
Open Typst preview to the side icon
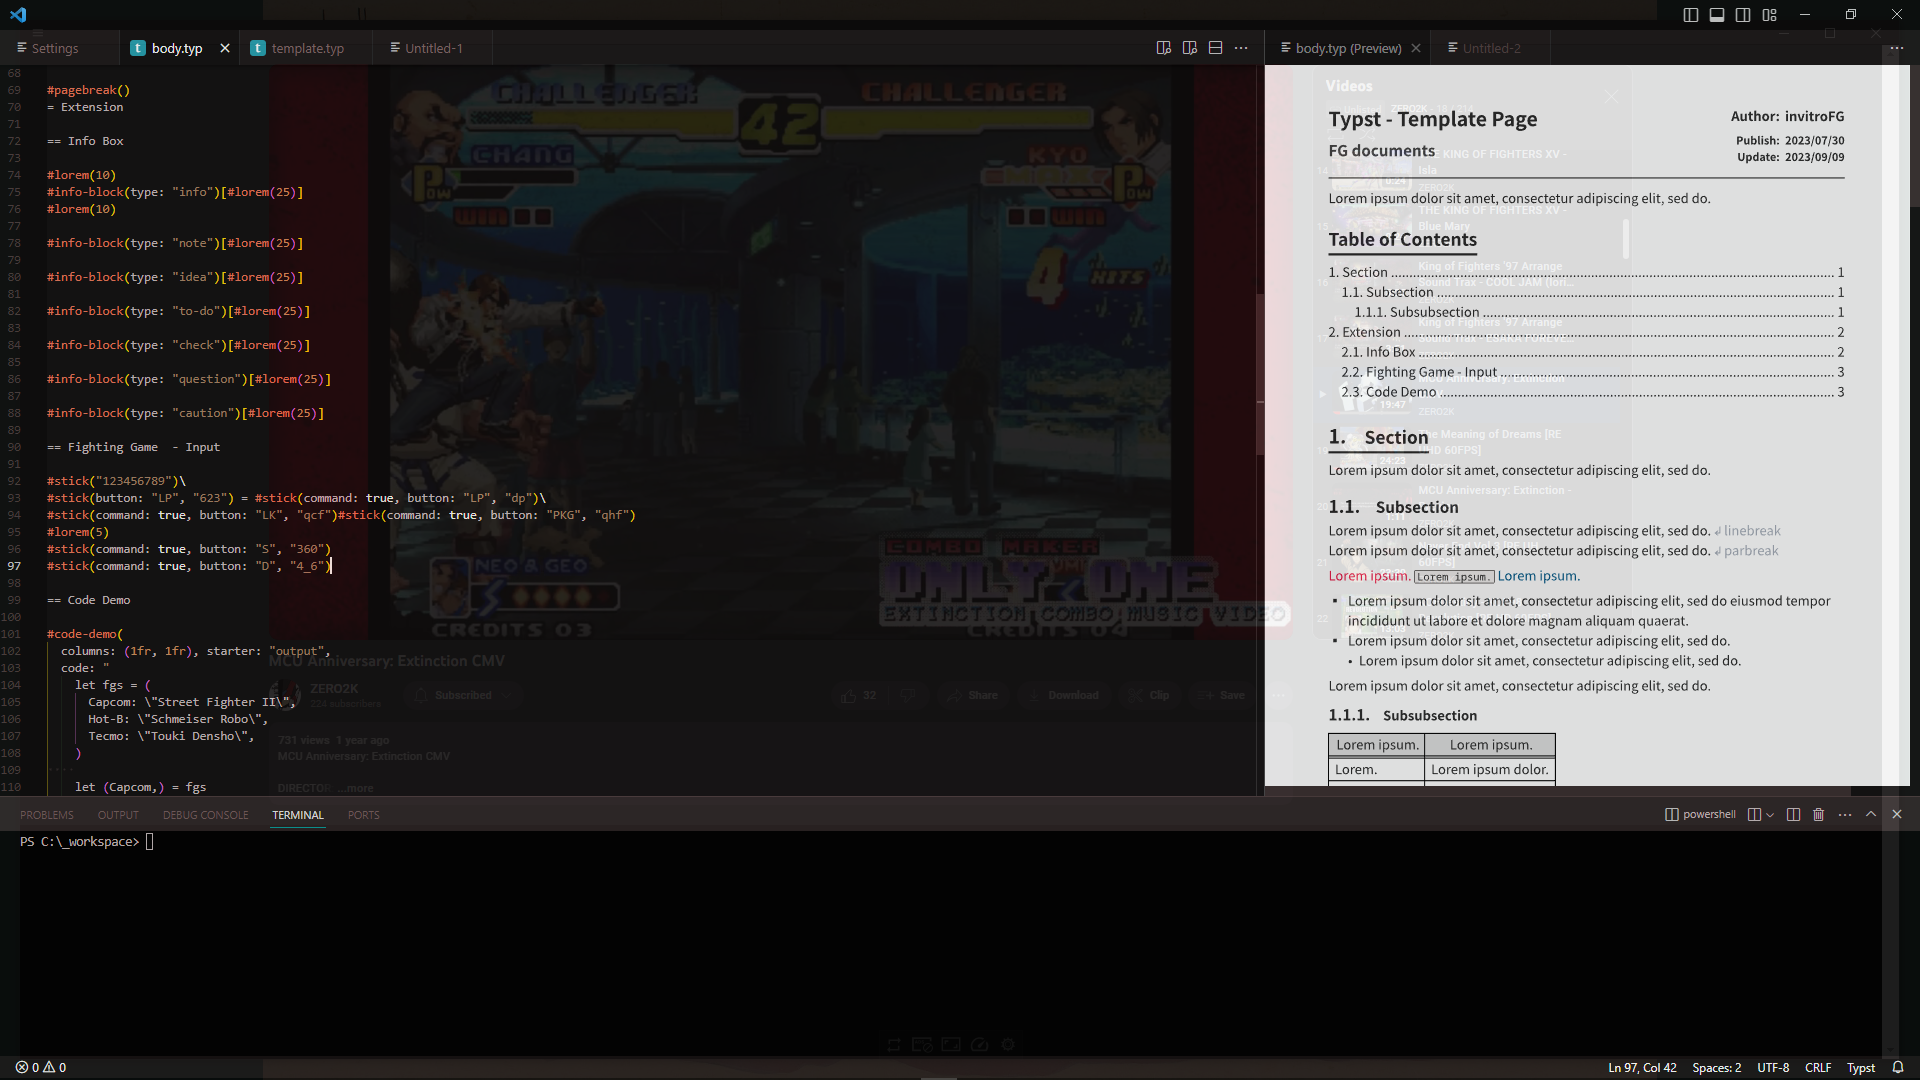1164,48
